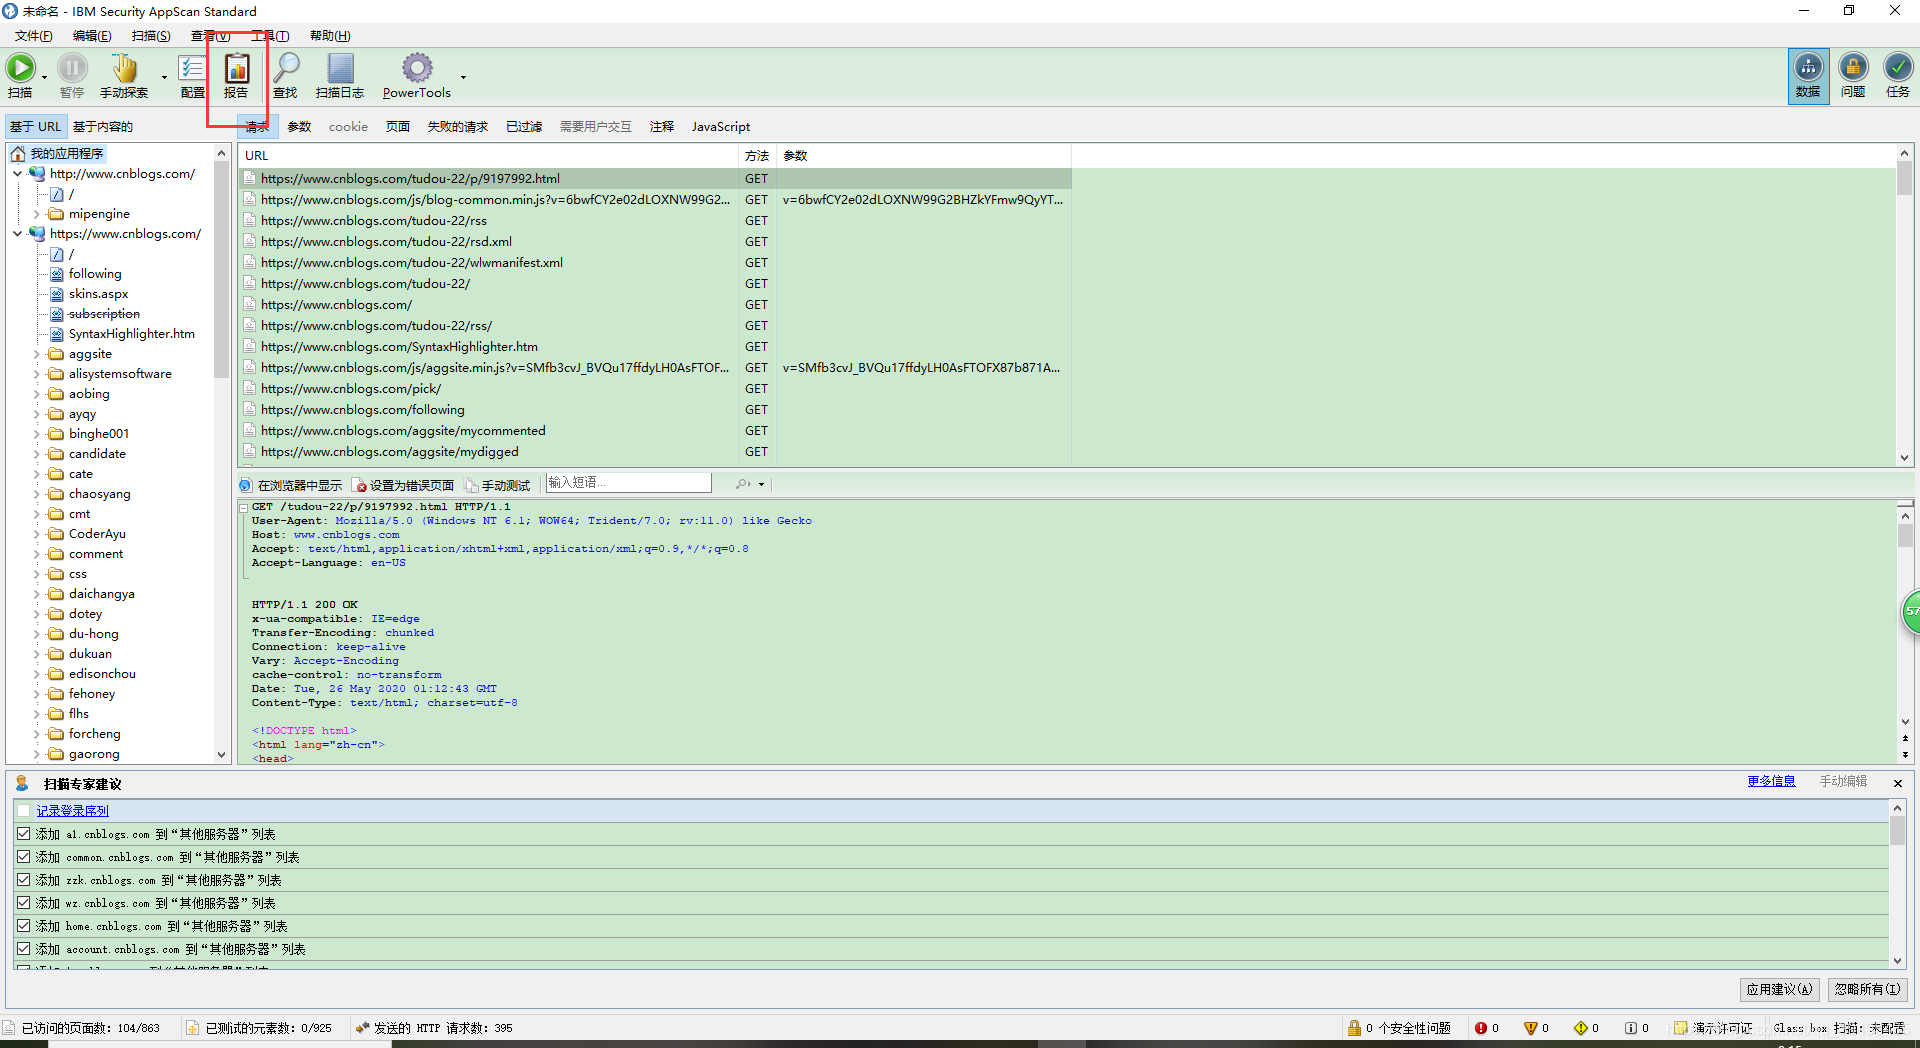Open the Report icon
Image resolution: width=1920 pixels, height=1048 pixels.
click(x=237, y=68)
